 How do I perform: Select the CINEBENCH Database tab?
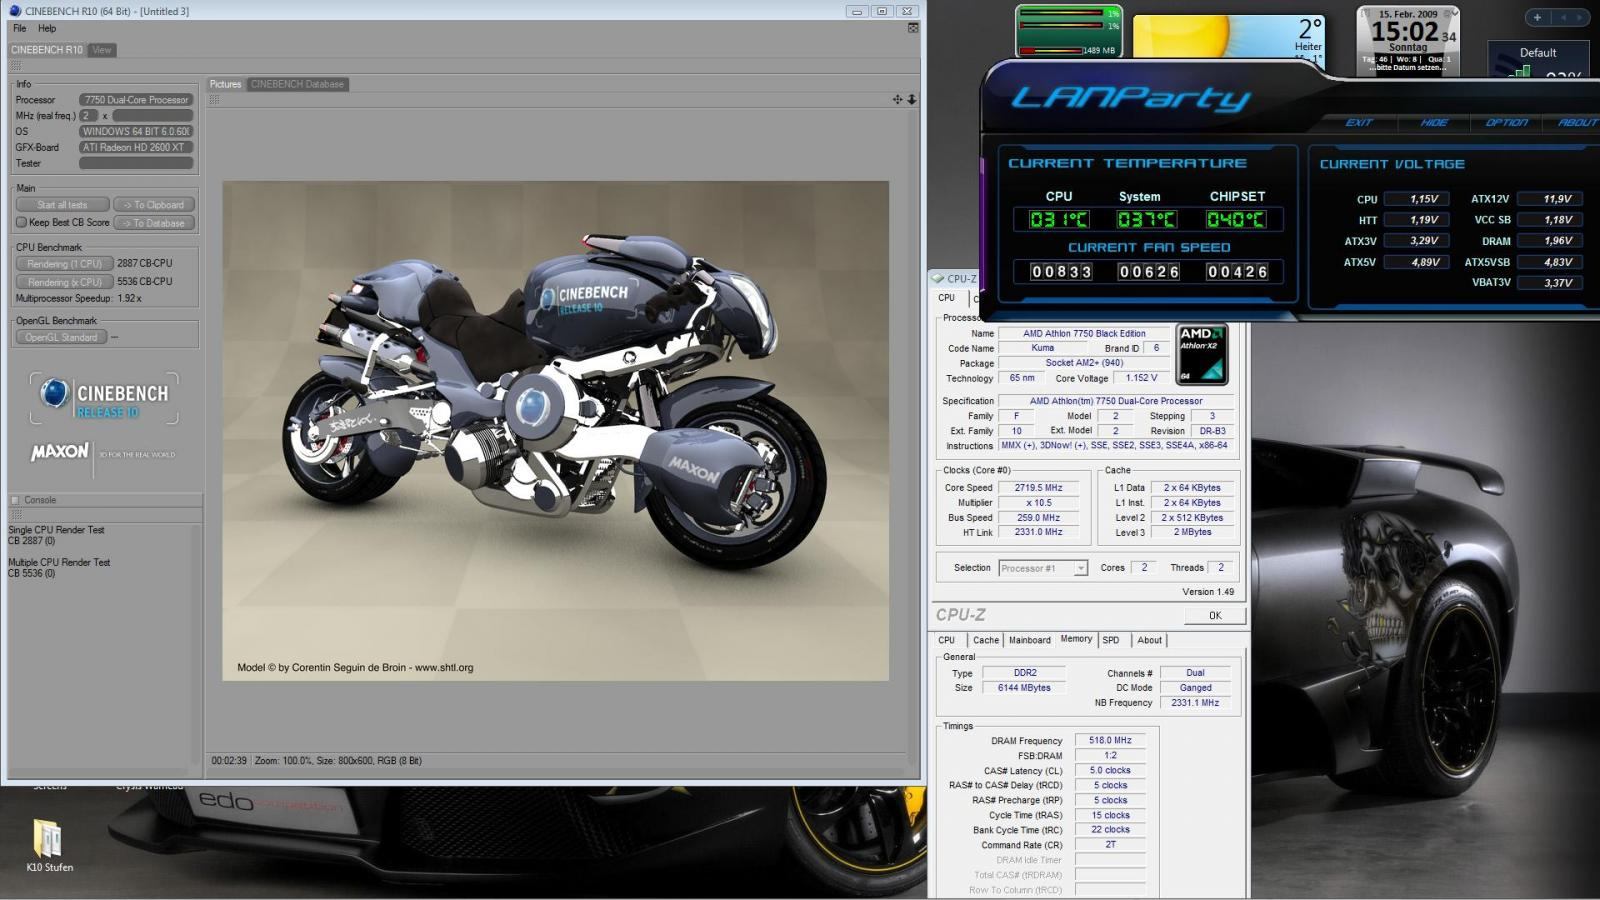(x=297, y=84)
